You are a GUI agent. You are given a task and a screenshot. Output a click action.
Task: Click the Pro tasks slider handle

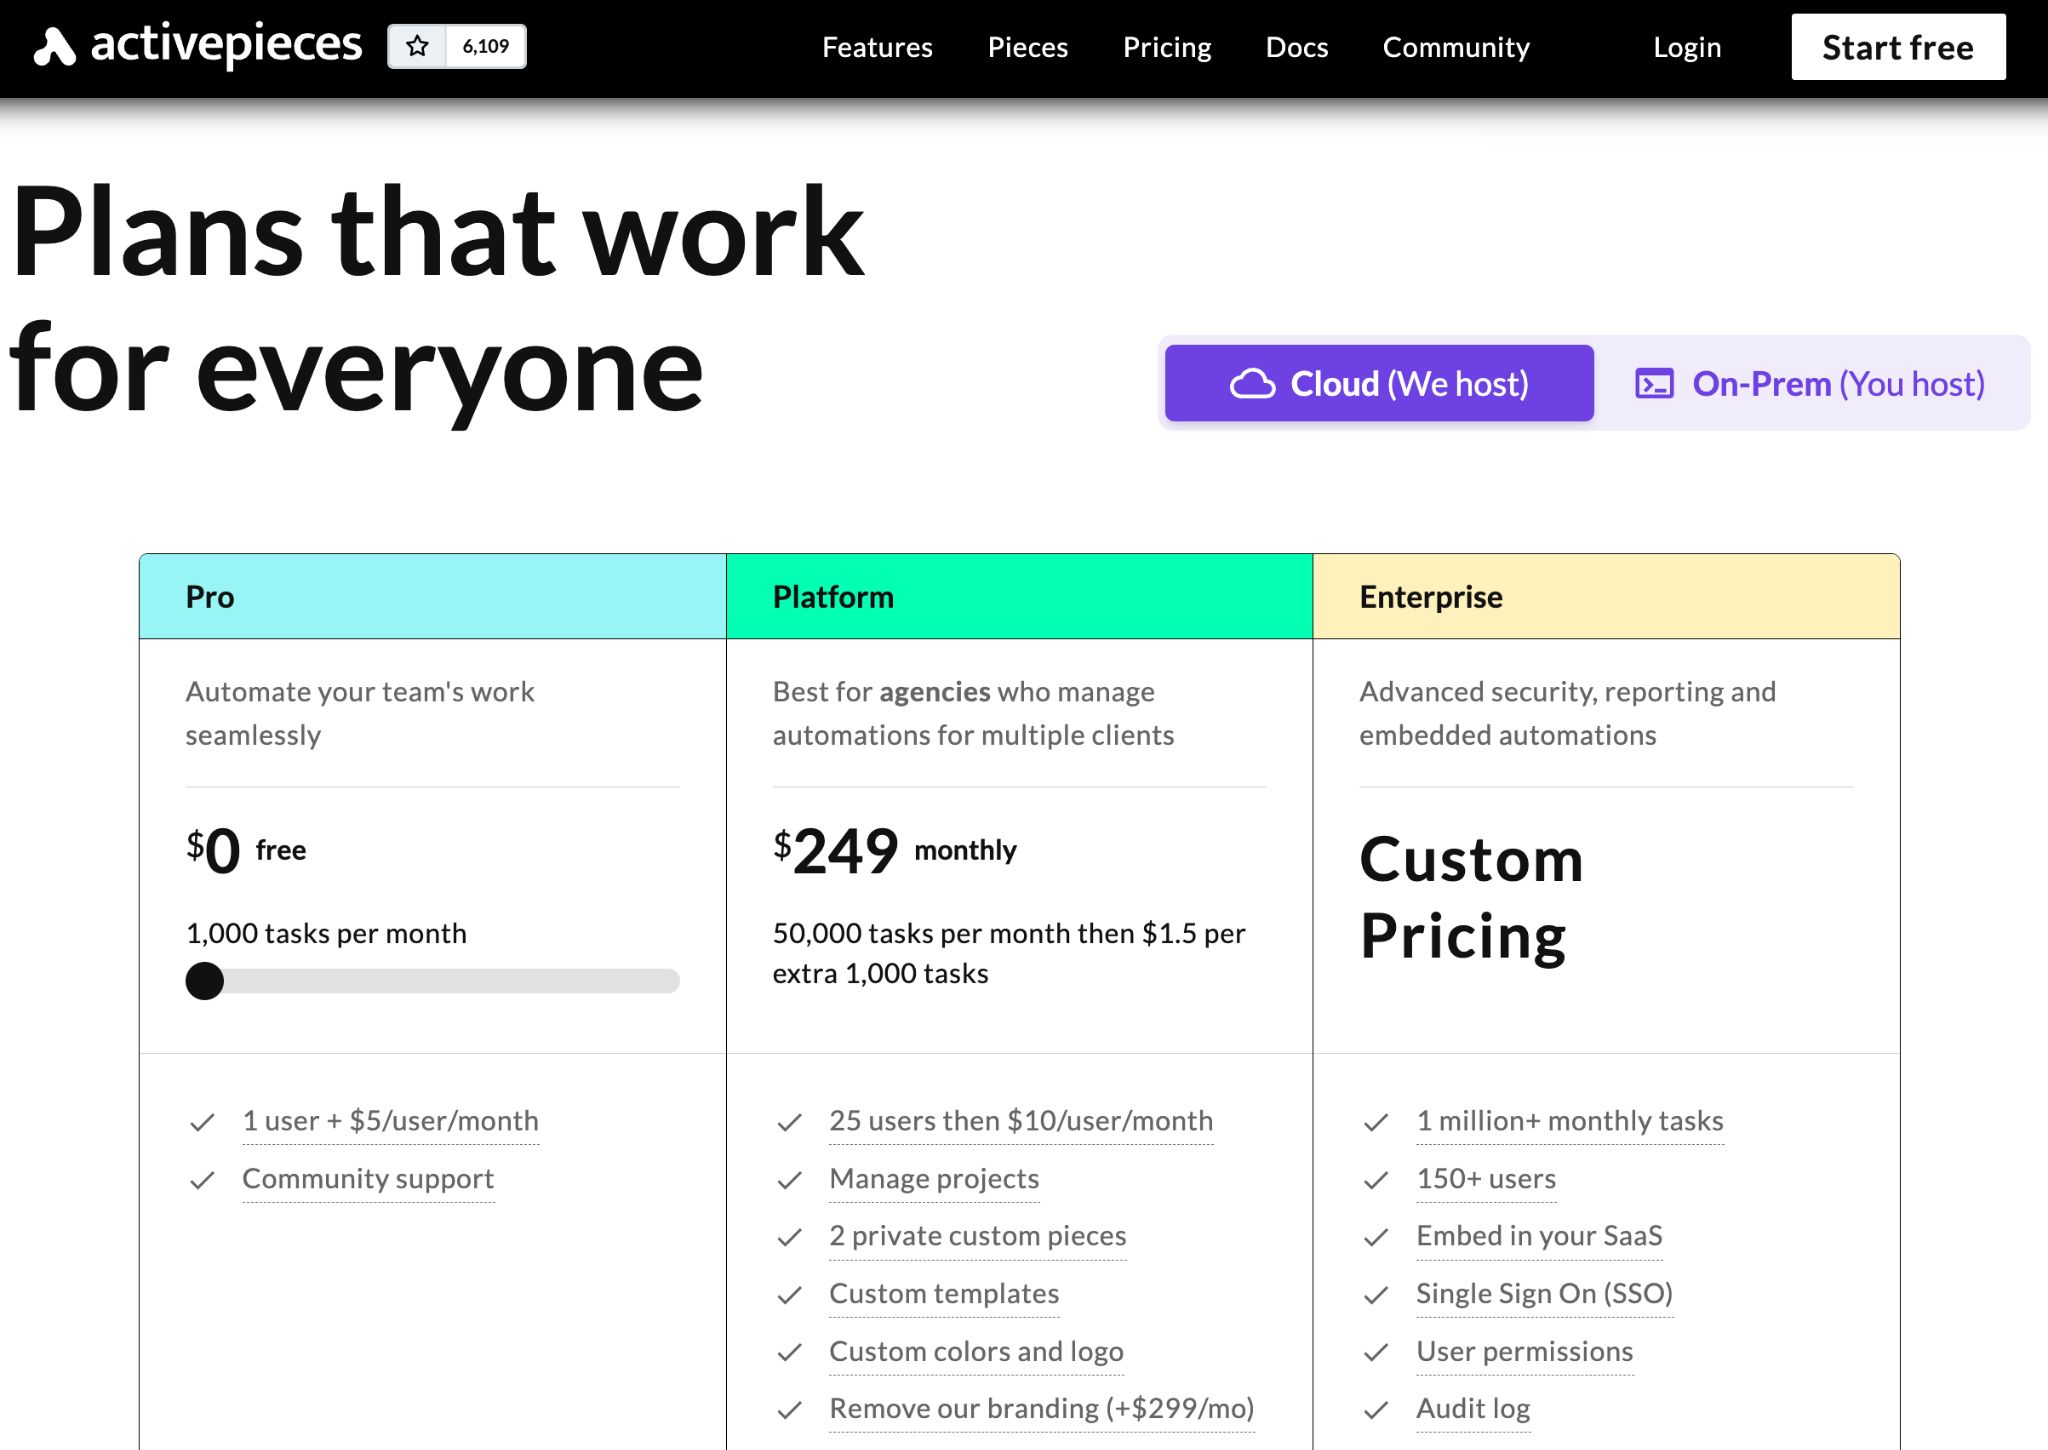(205, 981)
